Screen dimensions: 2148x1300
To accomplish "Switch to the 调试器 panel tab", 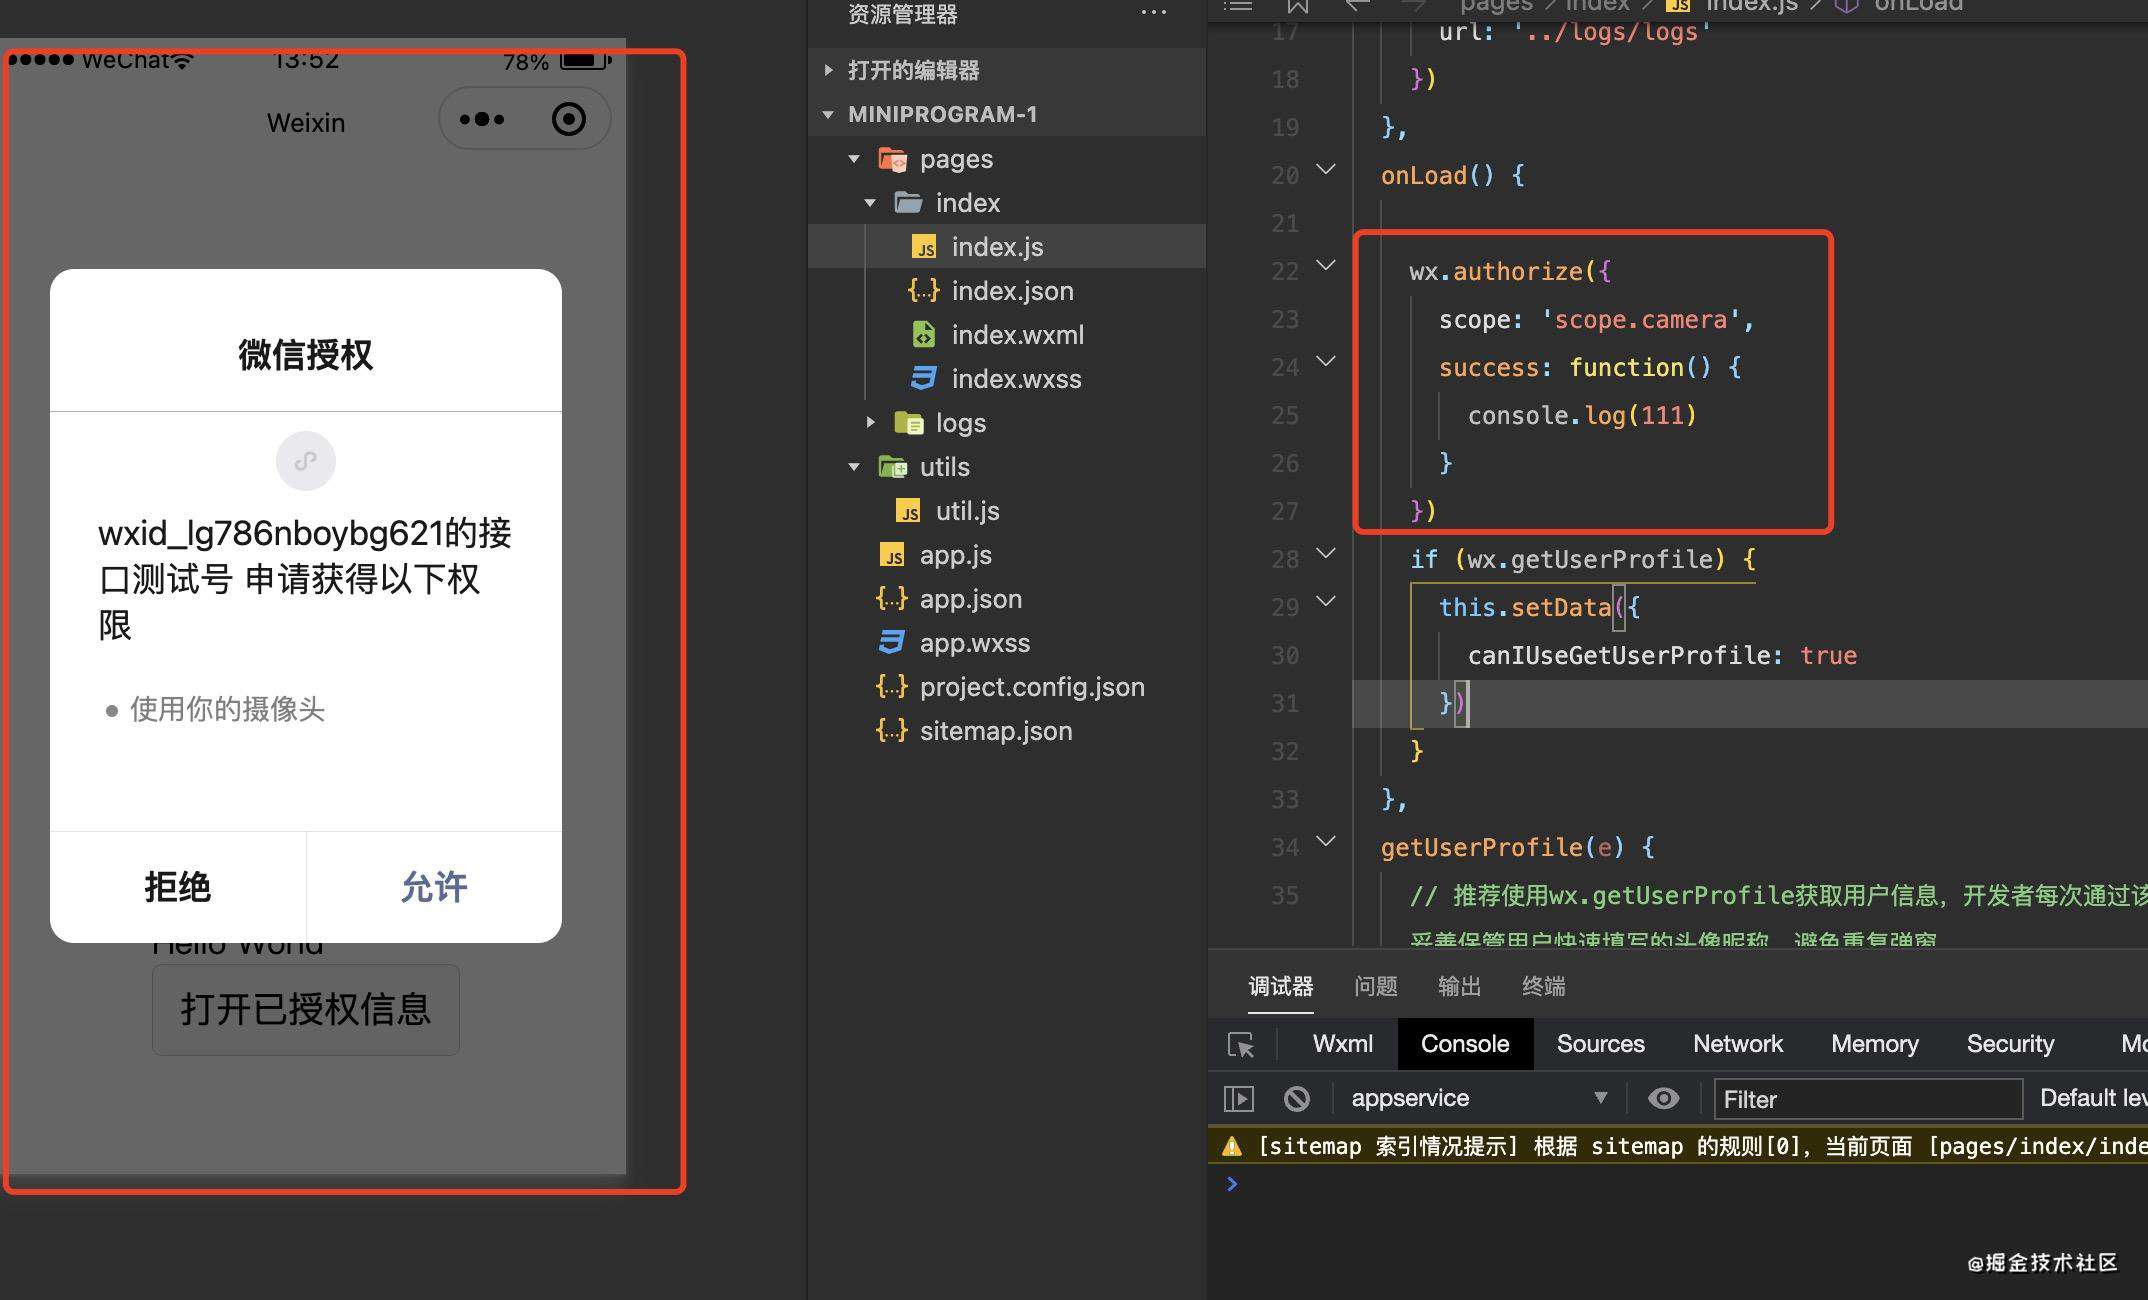I will tap(1281, 987).
